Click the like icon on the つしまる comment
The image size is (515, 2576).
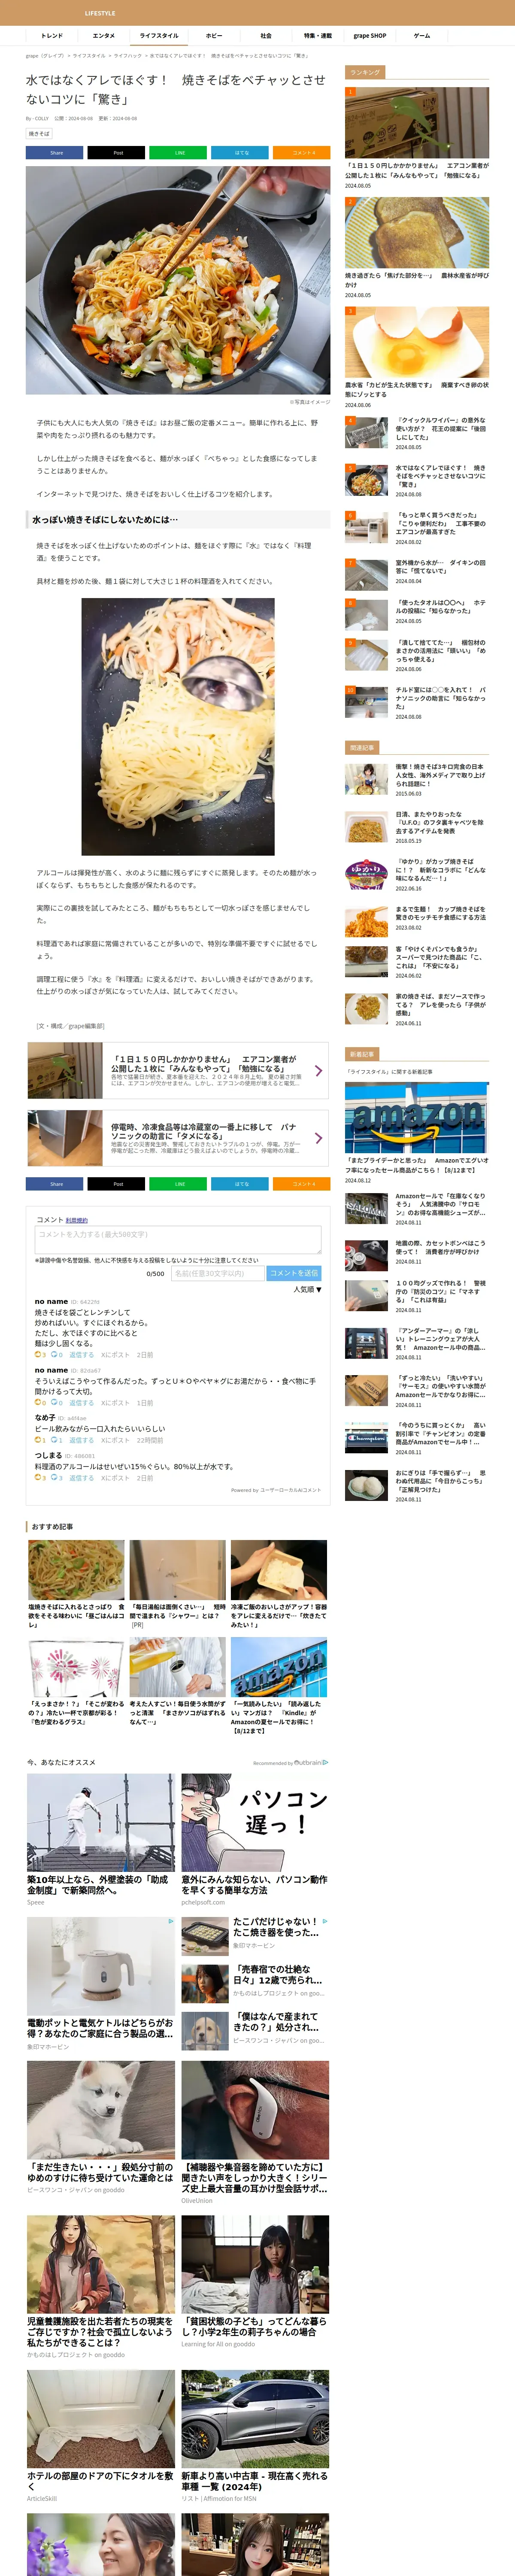pyautogui.click(x=38, y=1477)
